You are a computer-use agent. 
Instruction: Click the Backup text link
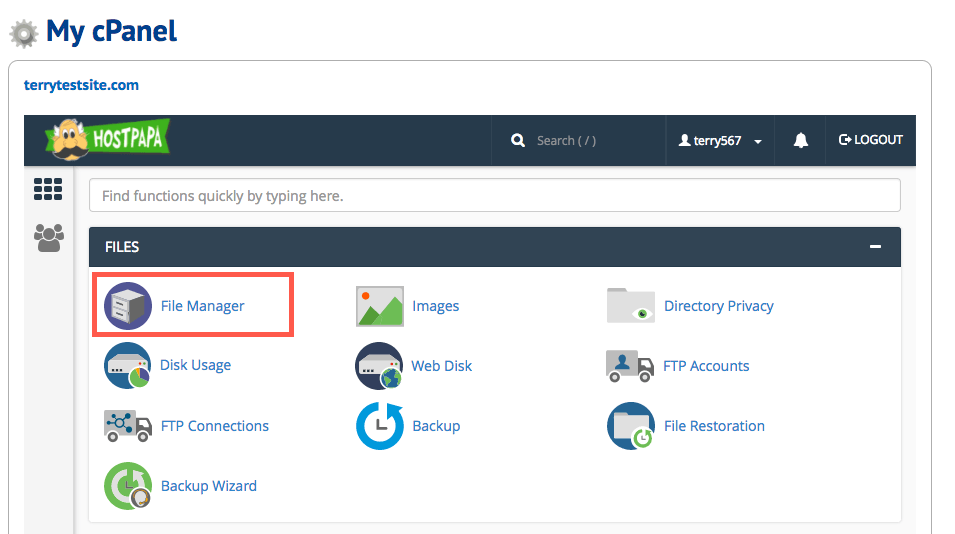tap(436, 426)
